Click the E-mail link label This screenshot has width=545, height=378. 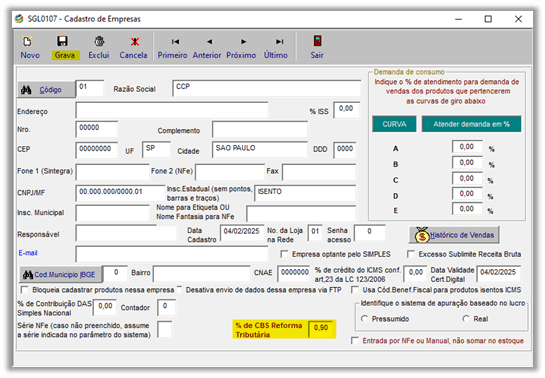point(28,253)
